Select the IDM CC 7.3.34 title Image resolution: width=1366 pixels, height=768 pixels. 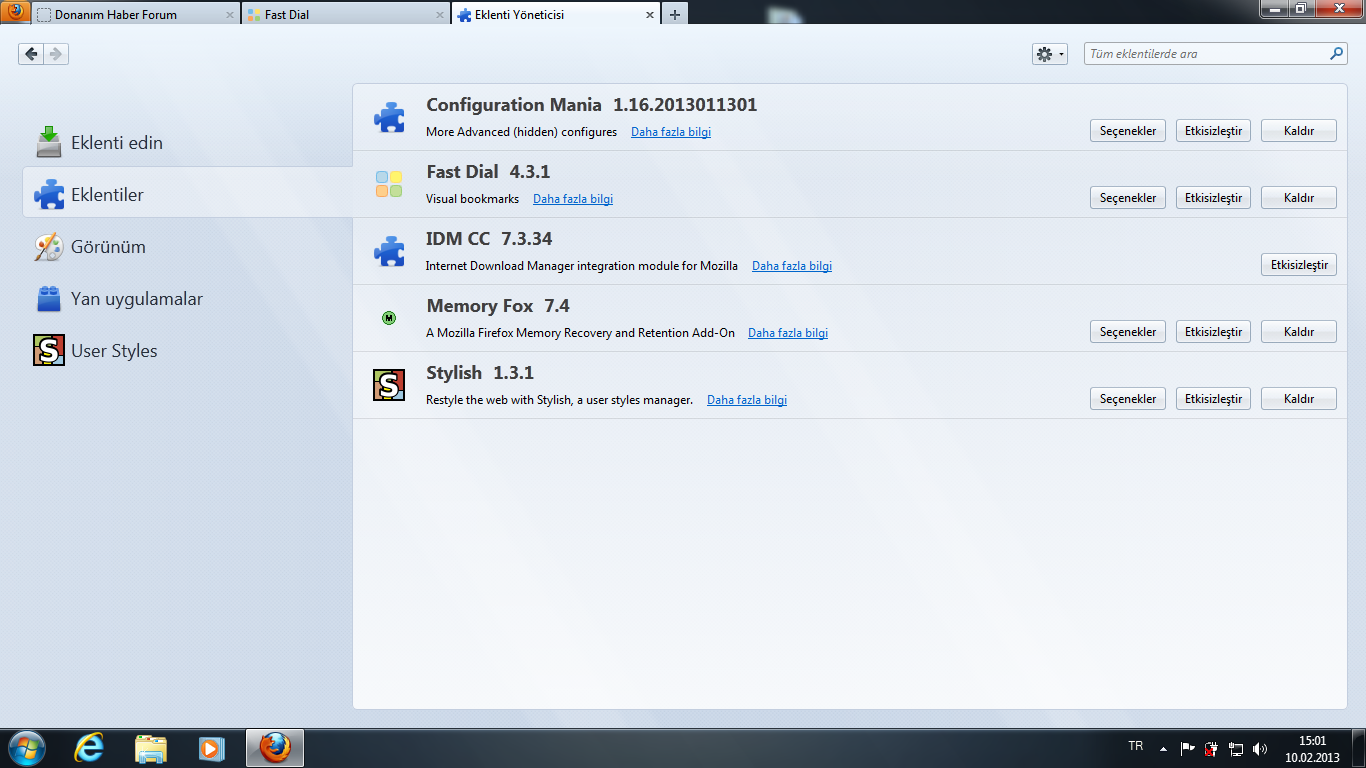tap(489, 239)
